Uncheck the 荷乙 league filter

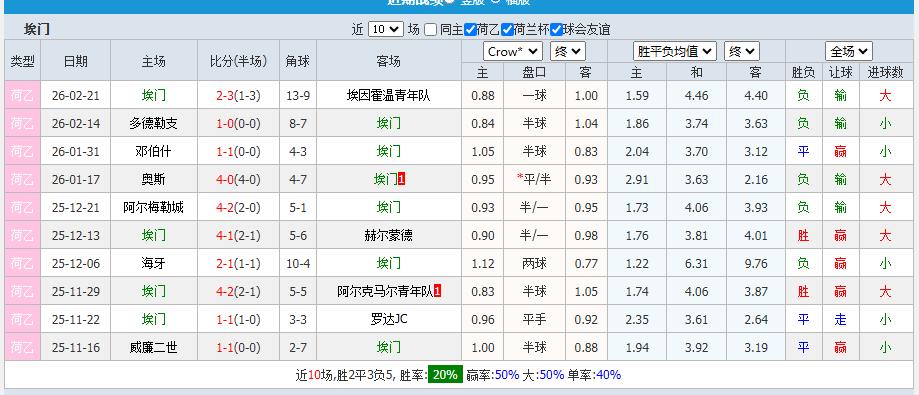pyautogui.click(x=470, y=29)
